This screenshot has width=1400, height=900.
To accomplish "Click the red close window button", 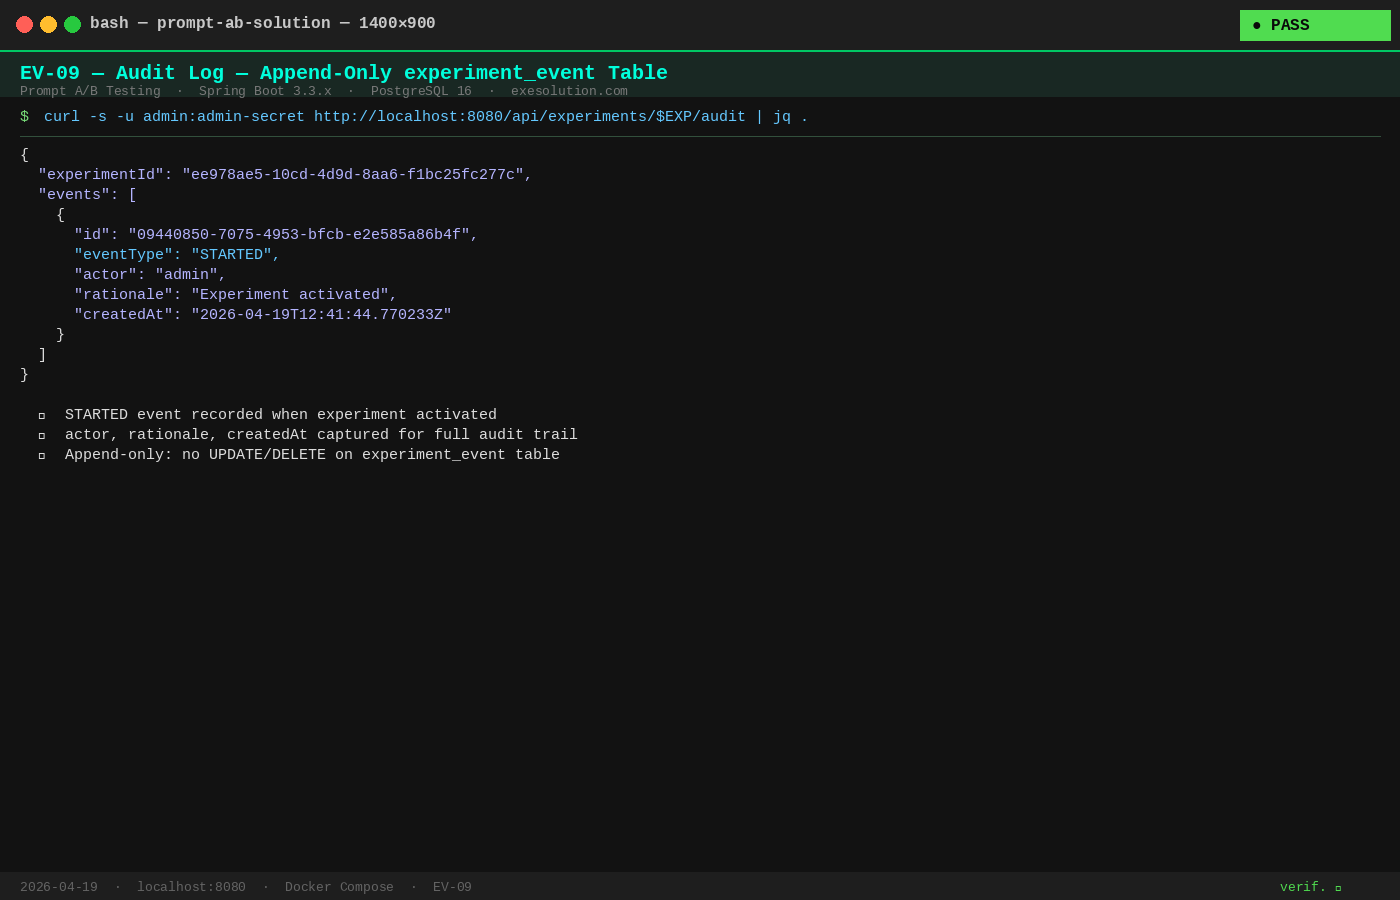I will 24,24.
